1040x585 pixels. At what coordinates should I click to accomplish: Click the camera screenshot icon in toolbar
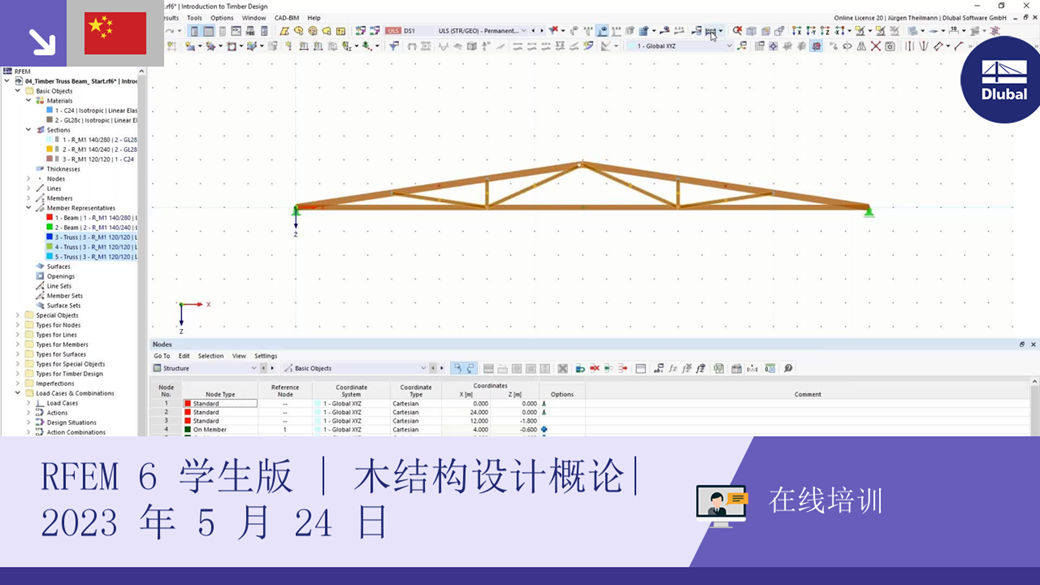(x=889, y=46)
